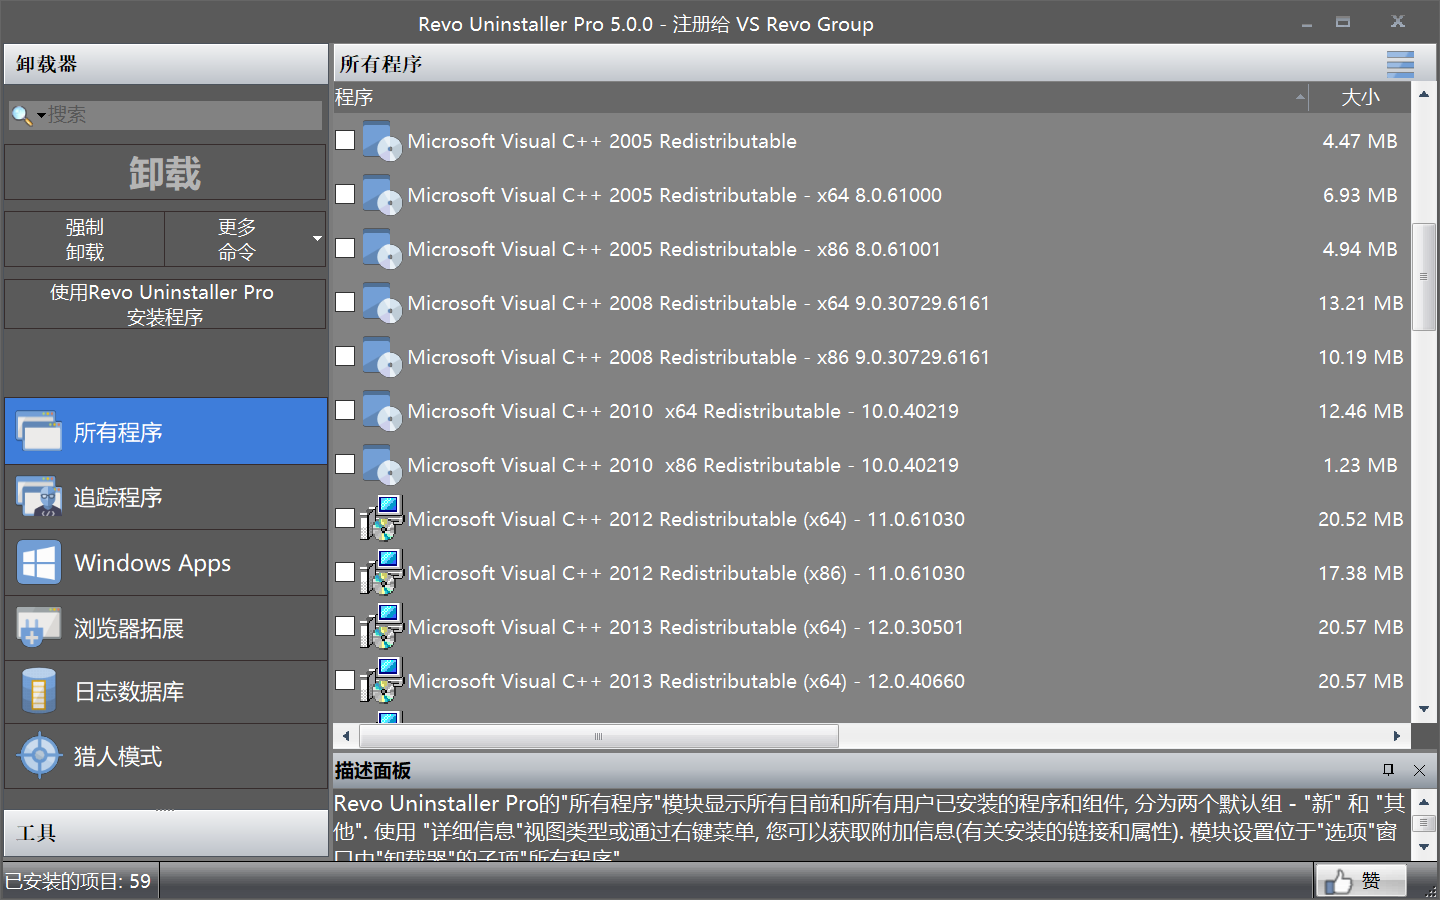The image size is (1440, 900).
Task: Click the vertical scrollbar thumb of program list
Action: point(1424,277)
